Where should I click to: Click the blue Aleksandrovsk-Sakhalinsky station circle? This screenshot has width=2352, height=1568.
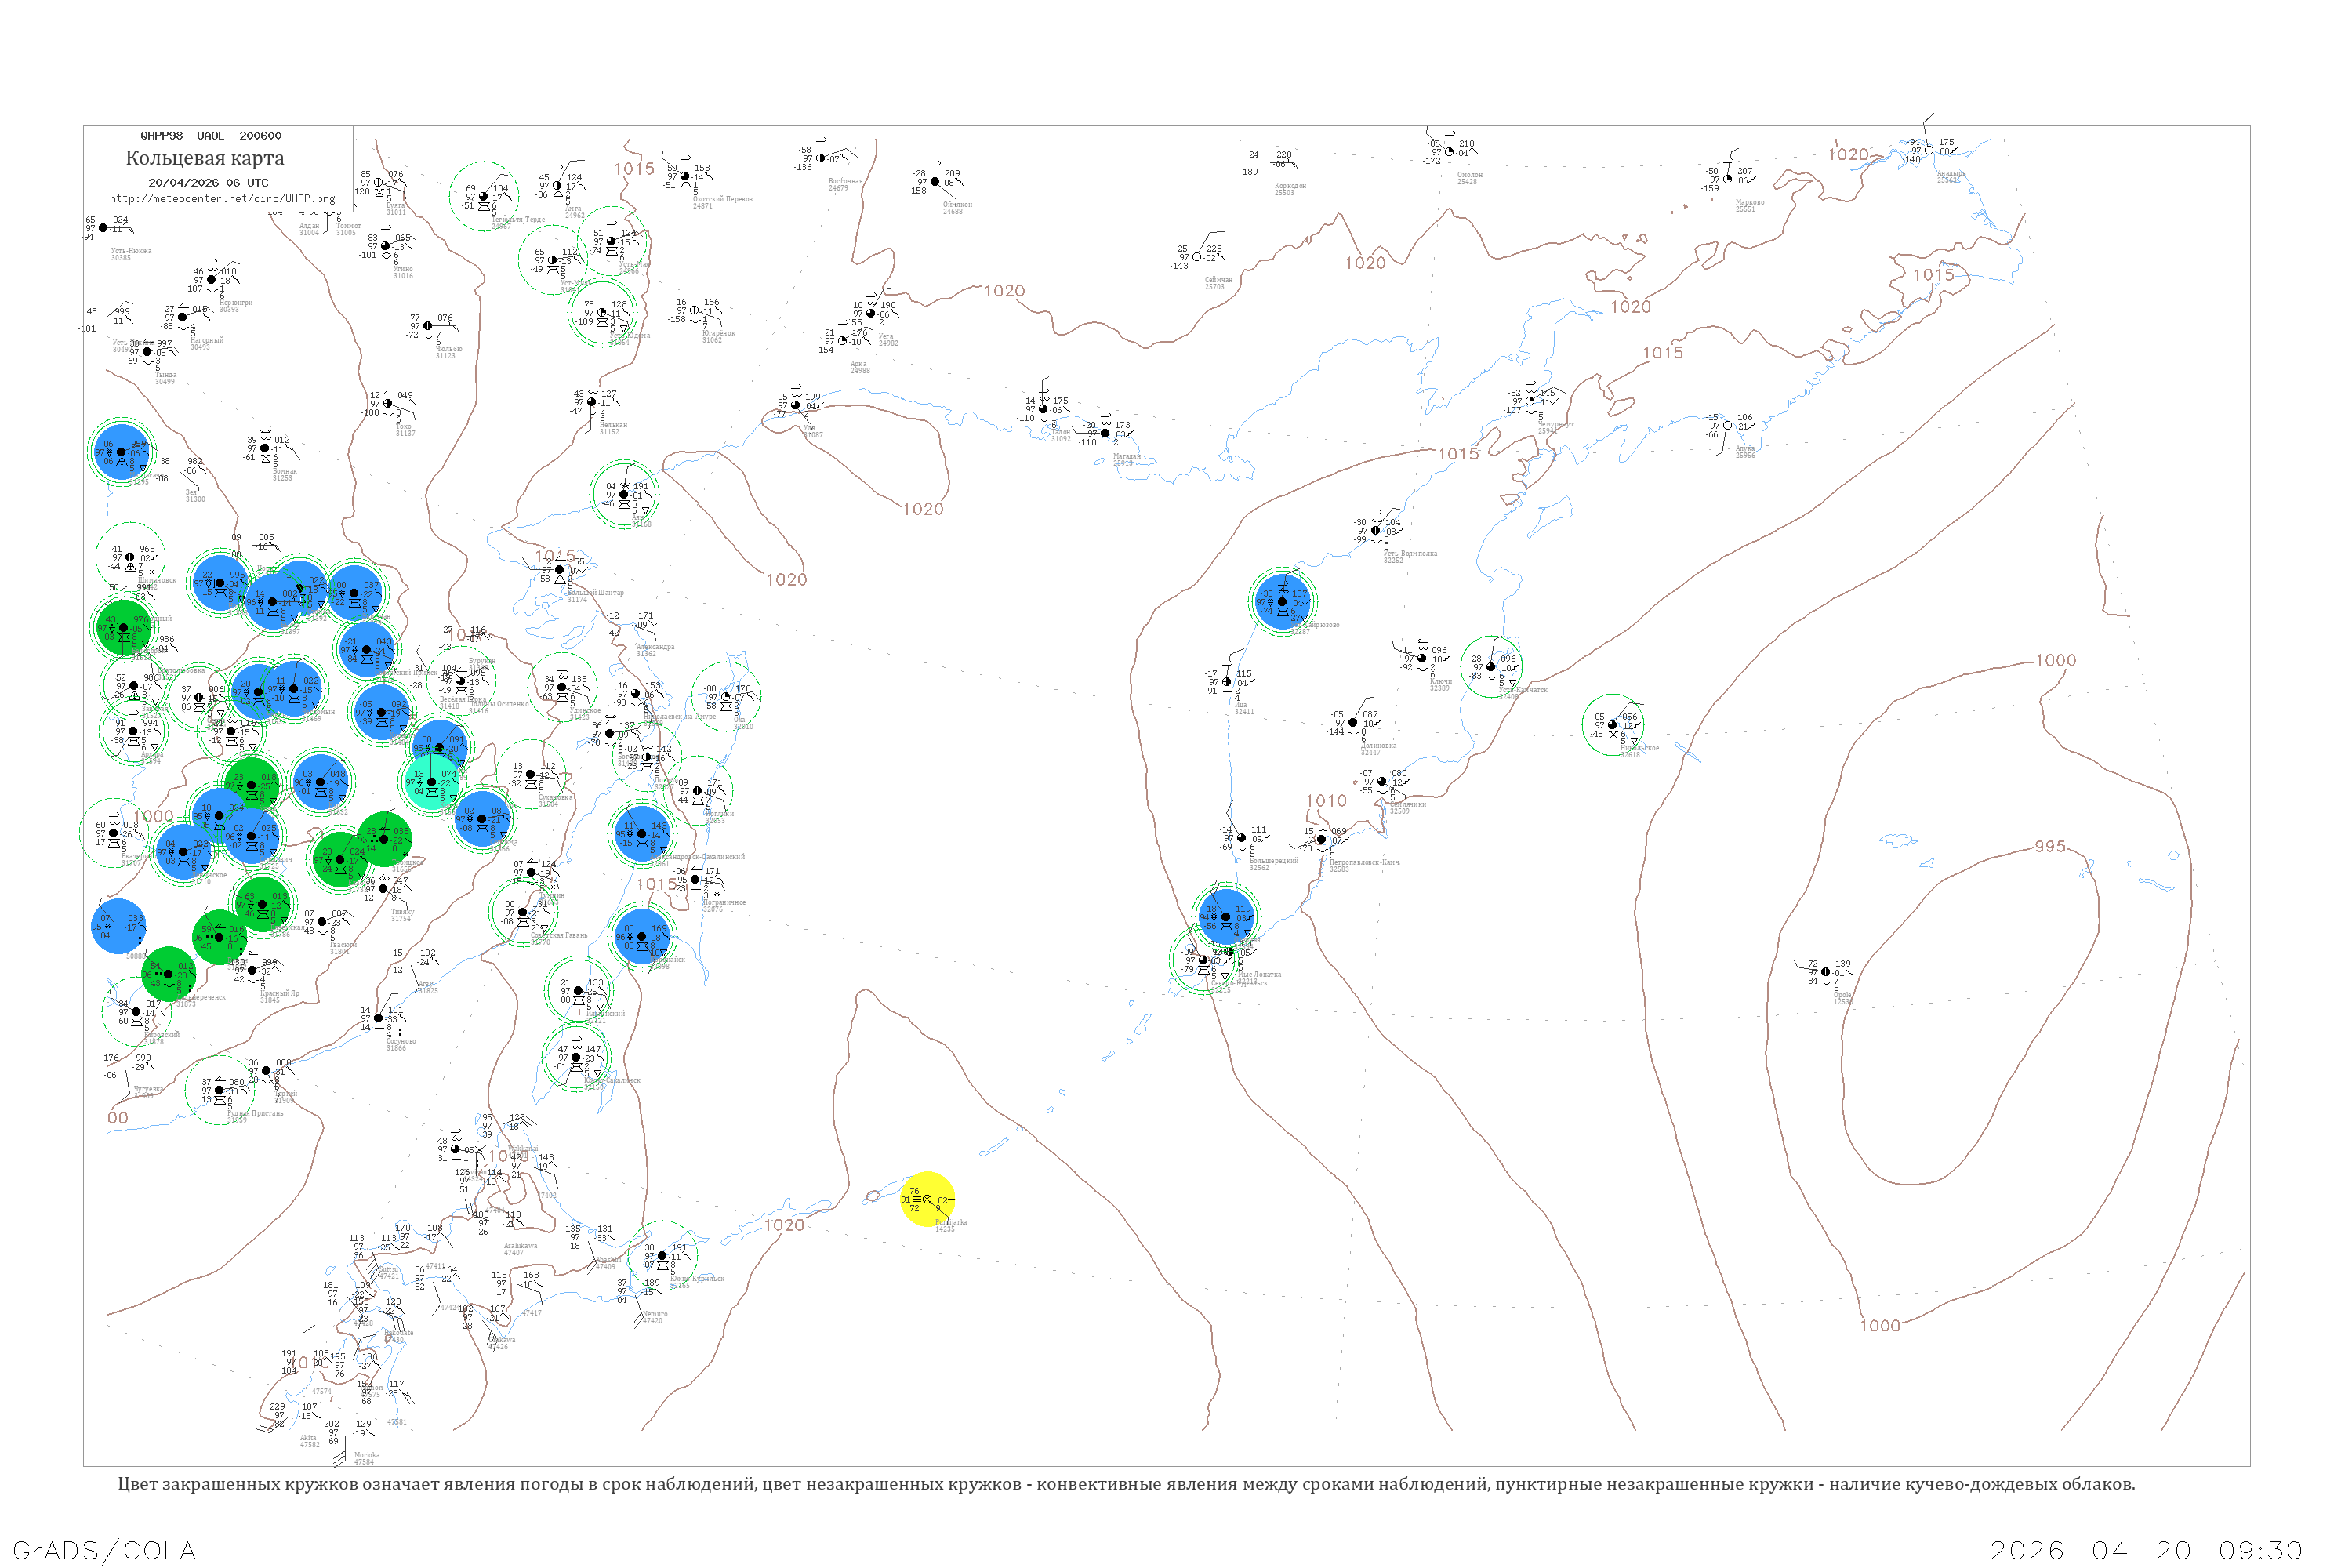[x=641, y=833]
